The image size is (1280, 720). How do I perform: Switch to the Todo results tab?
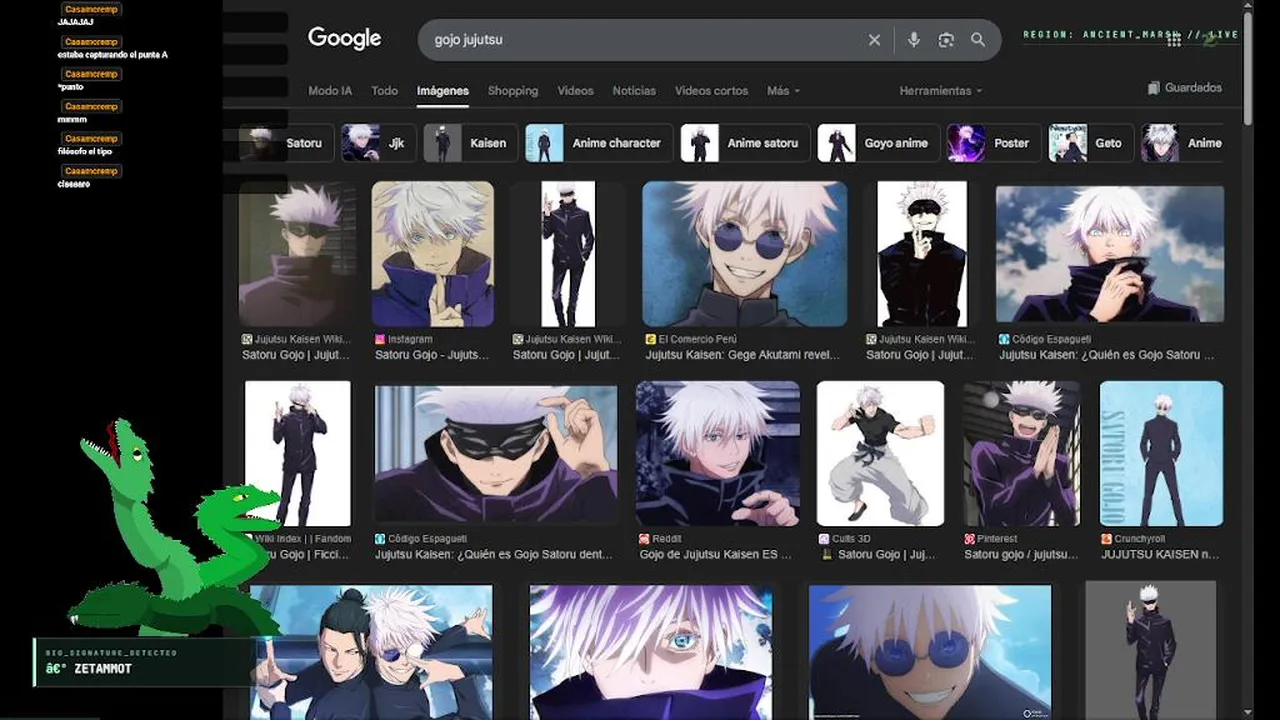pyautogui.click(x=385, y=91)
